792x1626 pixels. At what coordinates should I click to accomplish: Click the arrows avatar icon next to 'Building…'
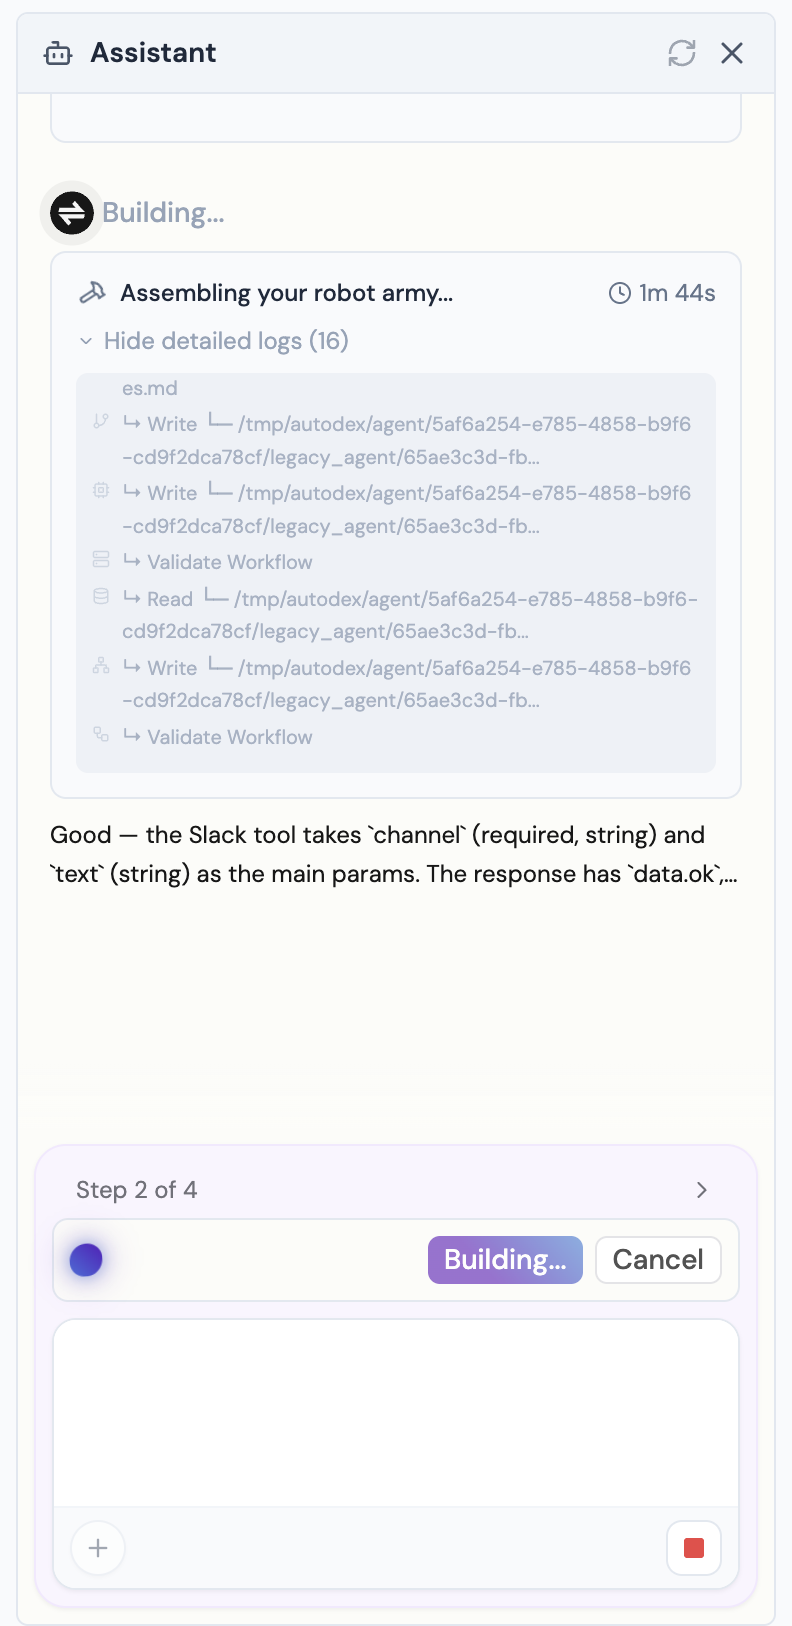coord(71,212)
